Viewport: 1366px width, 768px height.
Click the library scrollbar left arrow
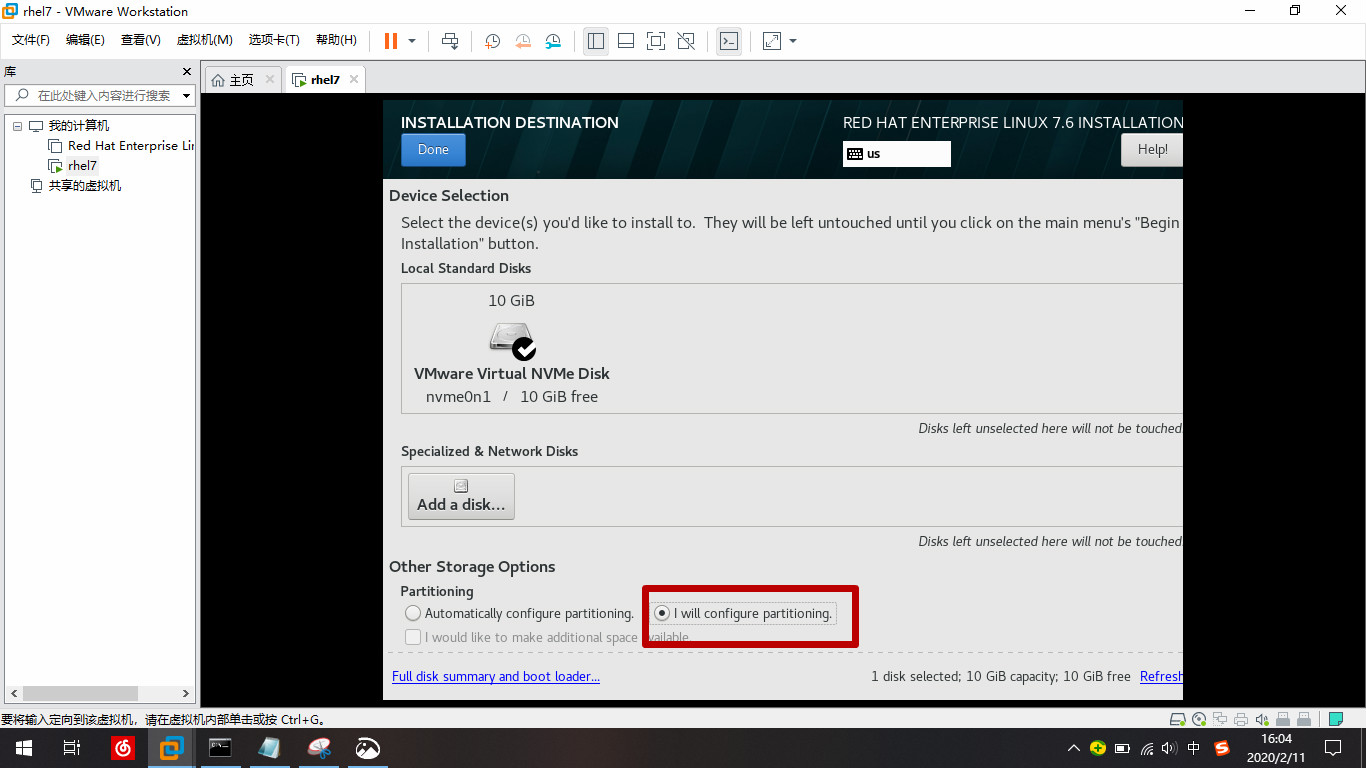(x=13, y=693)
